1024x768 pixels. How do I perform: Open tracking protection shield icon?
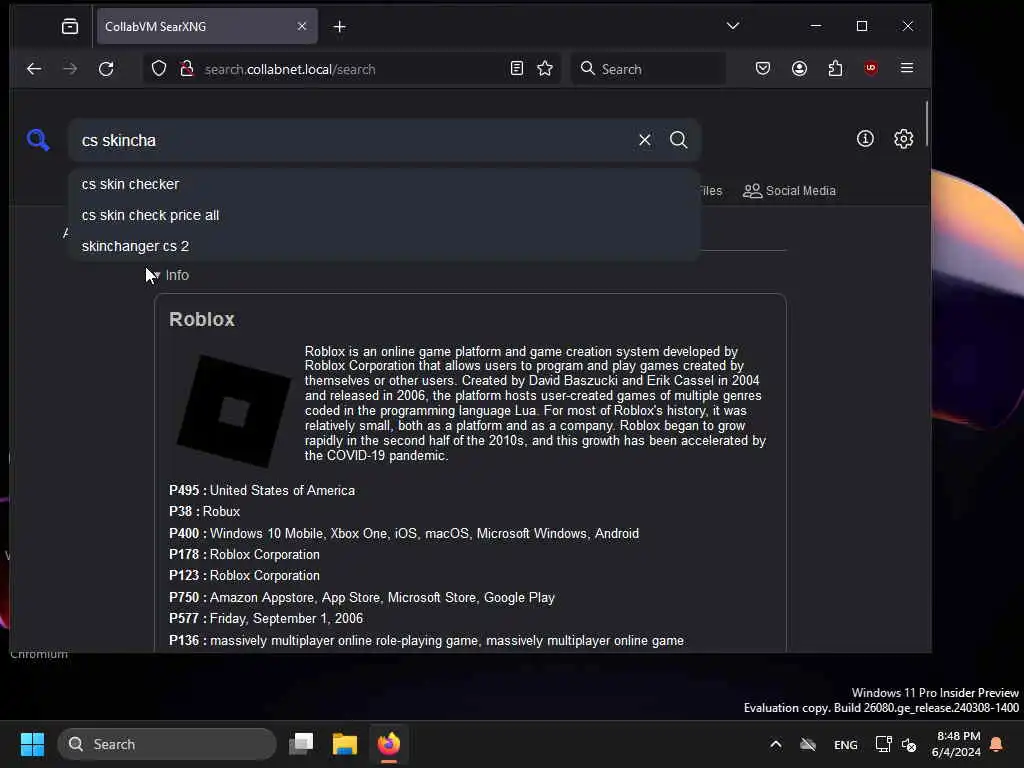(159, 69)
